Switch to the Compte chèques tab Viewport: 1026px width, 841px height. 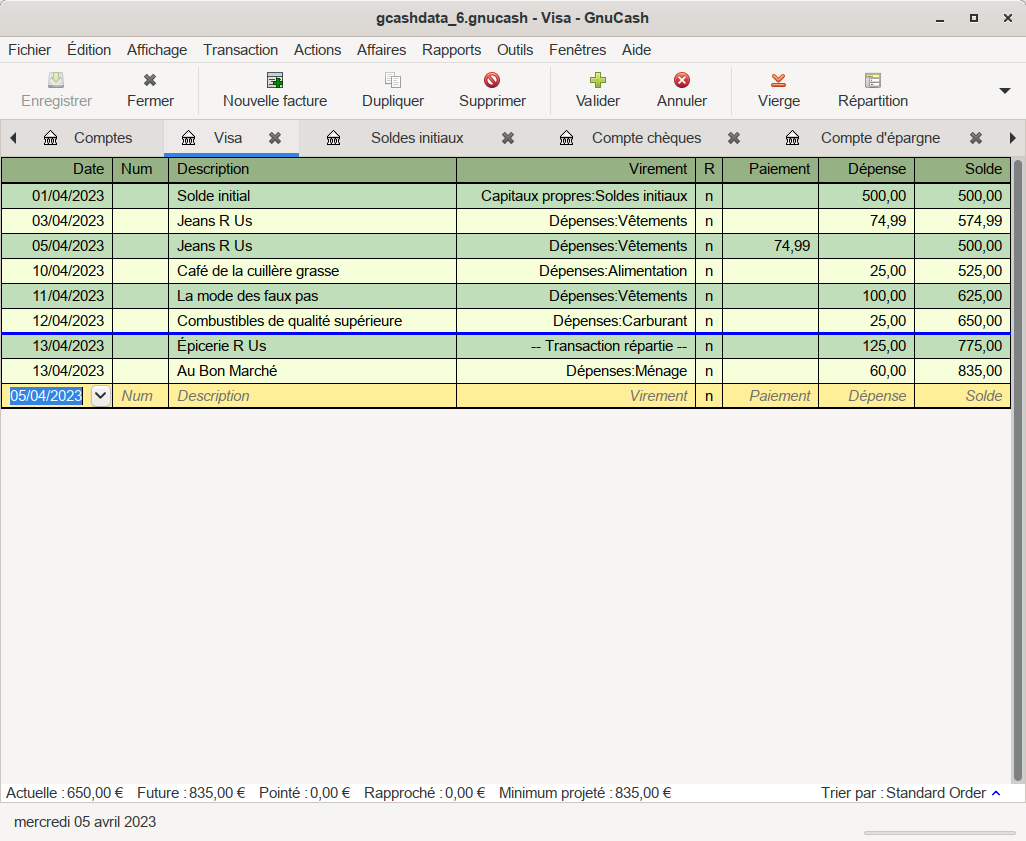coord(646,138)
